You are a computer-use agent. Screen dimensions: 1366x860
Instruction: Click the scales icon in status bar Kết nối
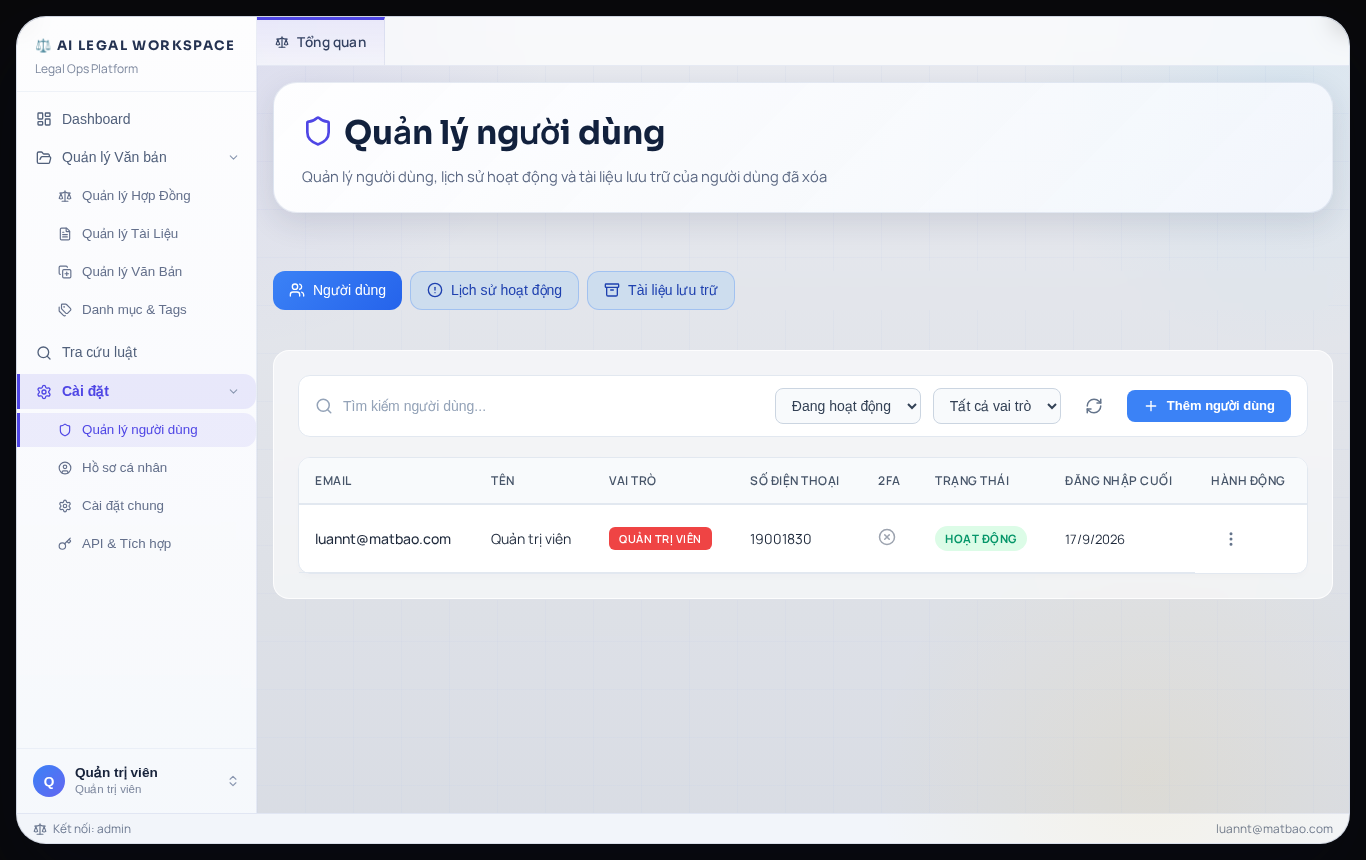(x=40, y=829)
